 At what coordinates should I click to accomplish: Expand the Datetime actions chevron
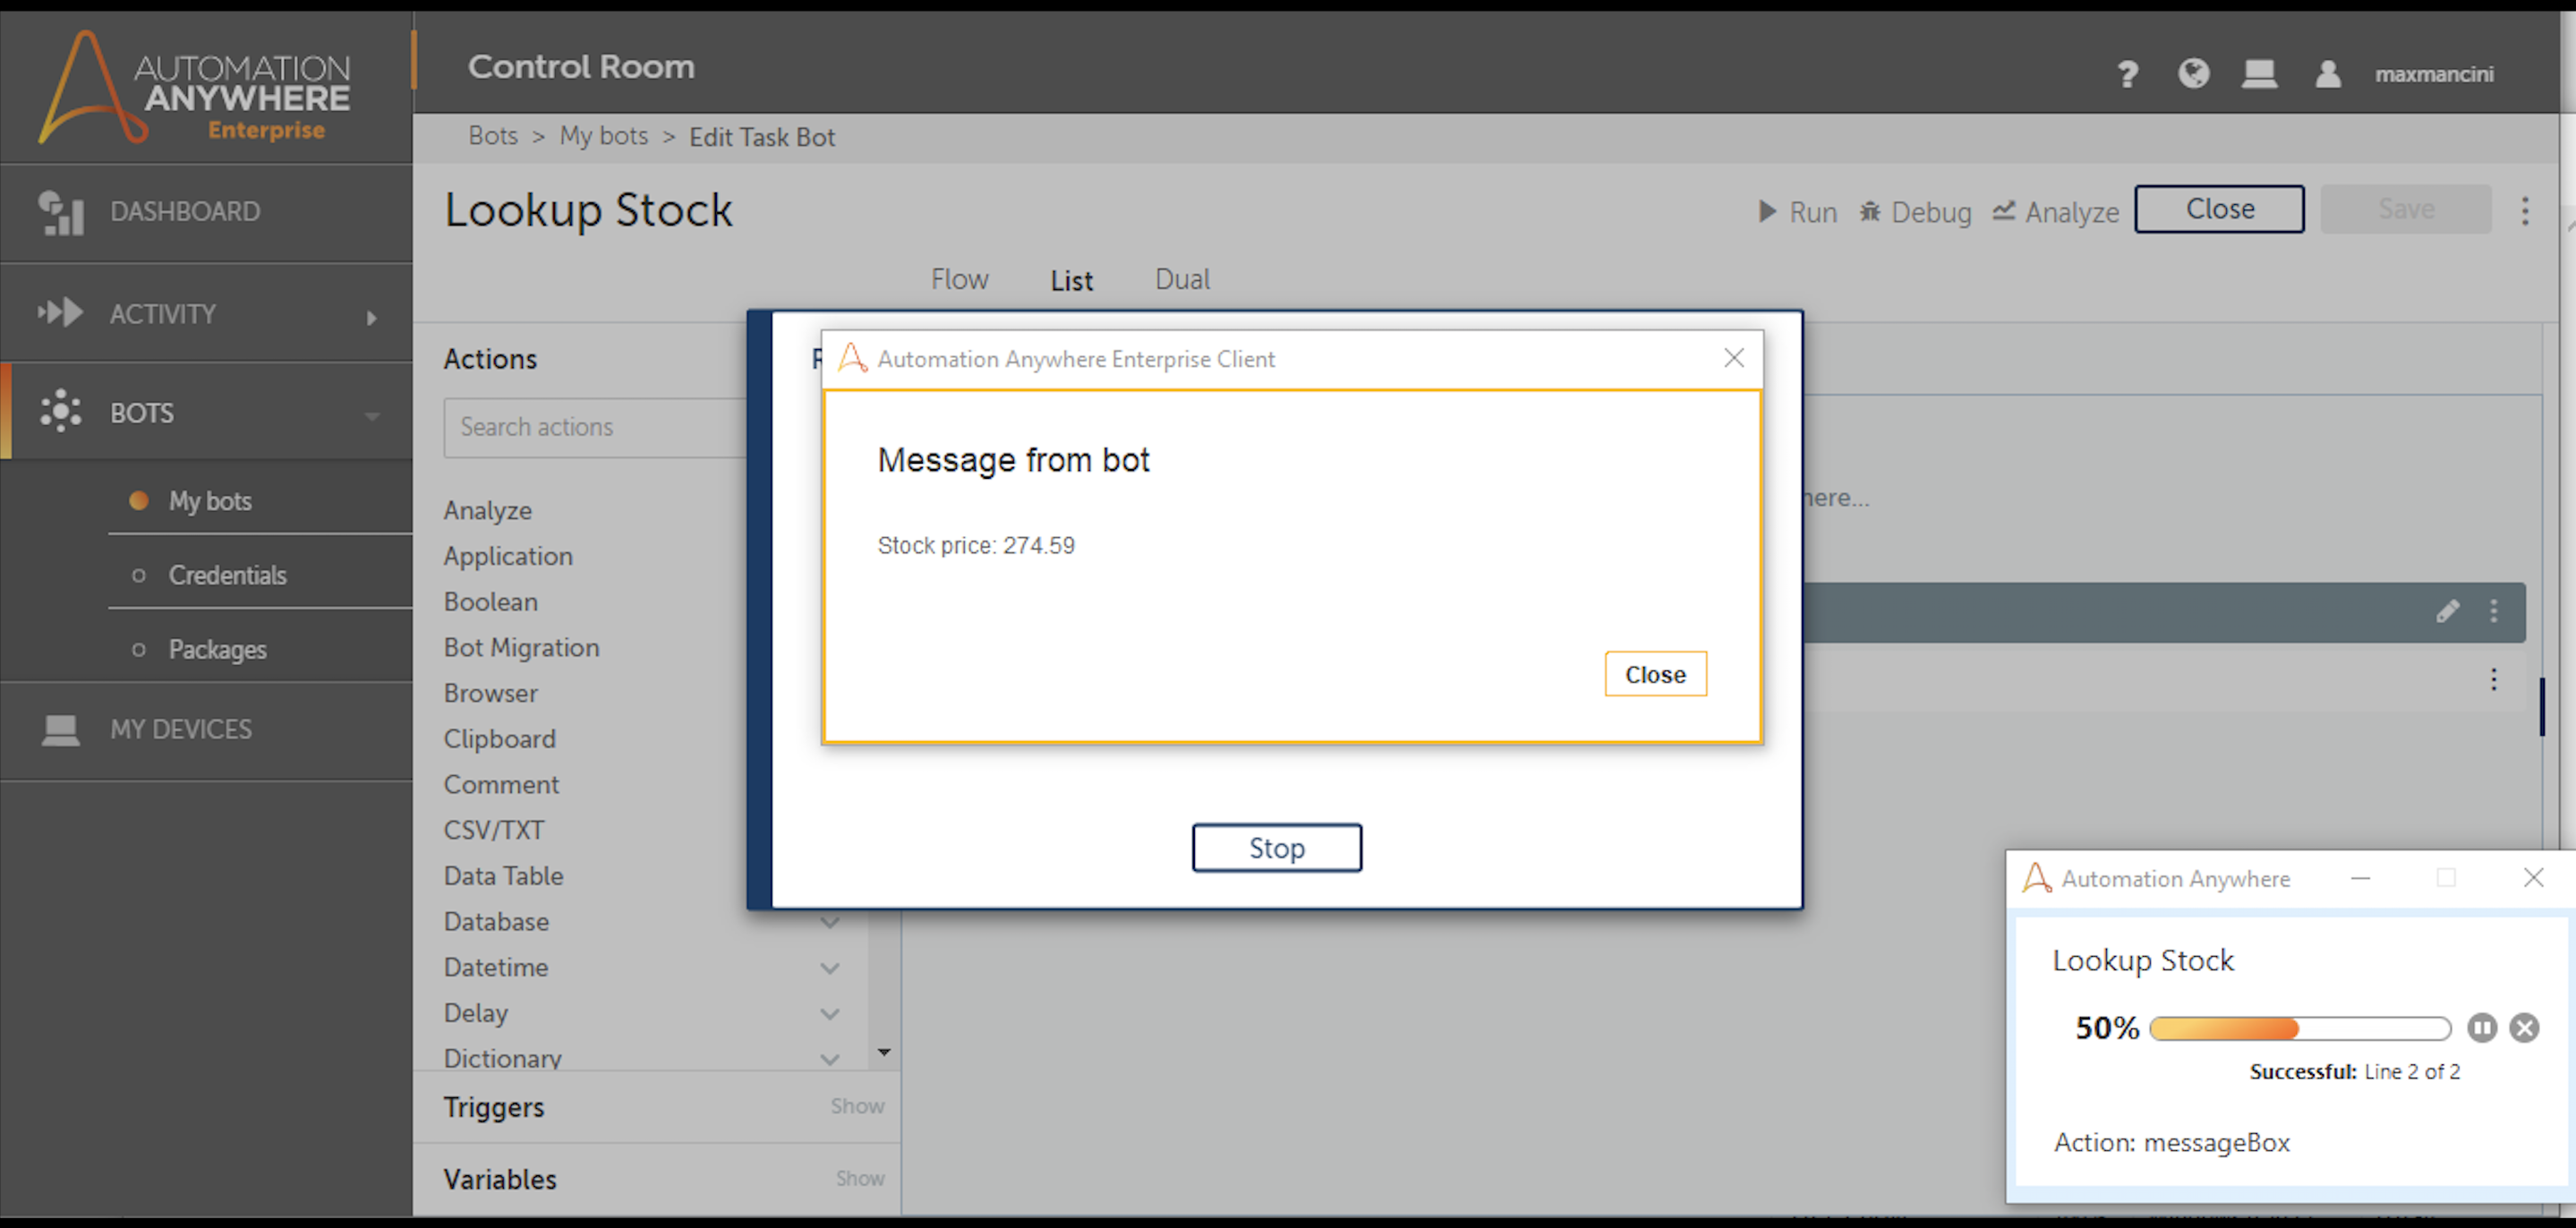(829, 968)
